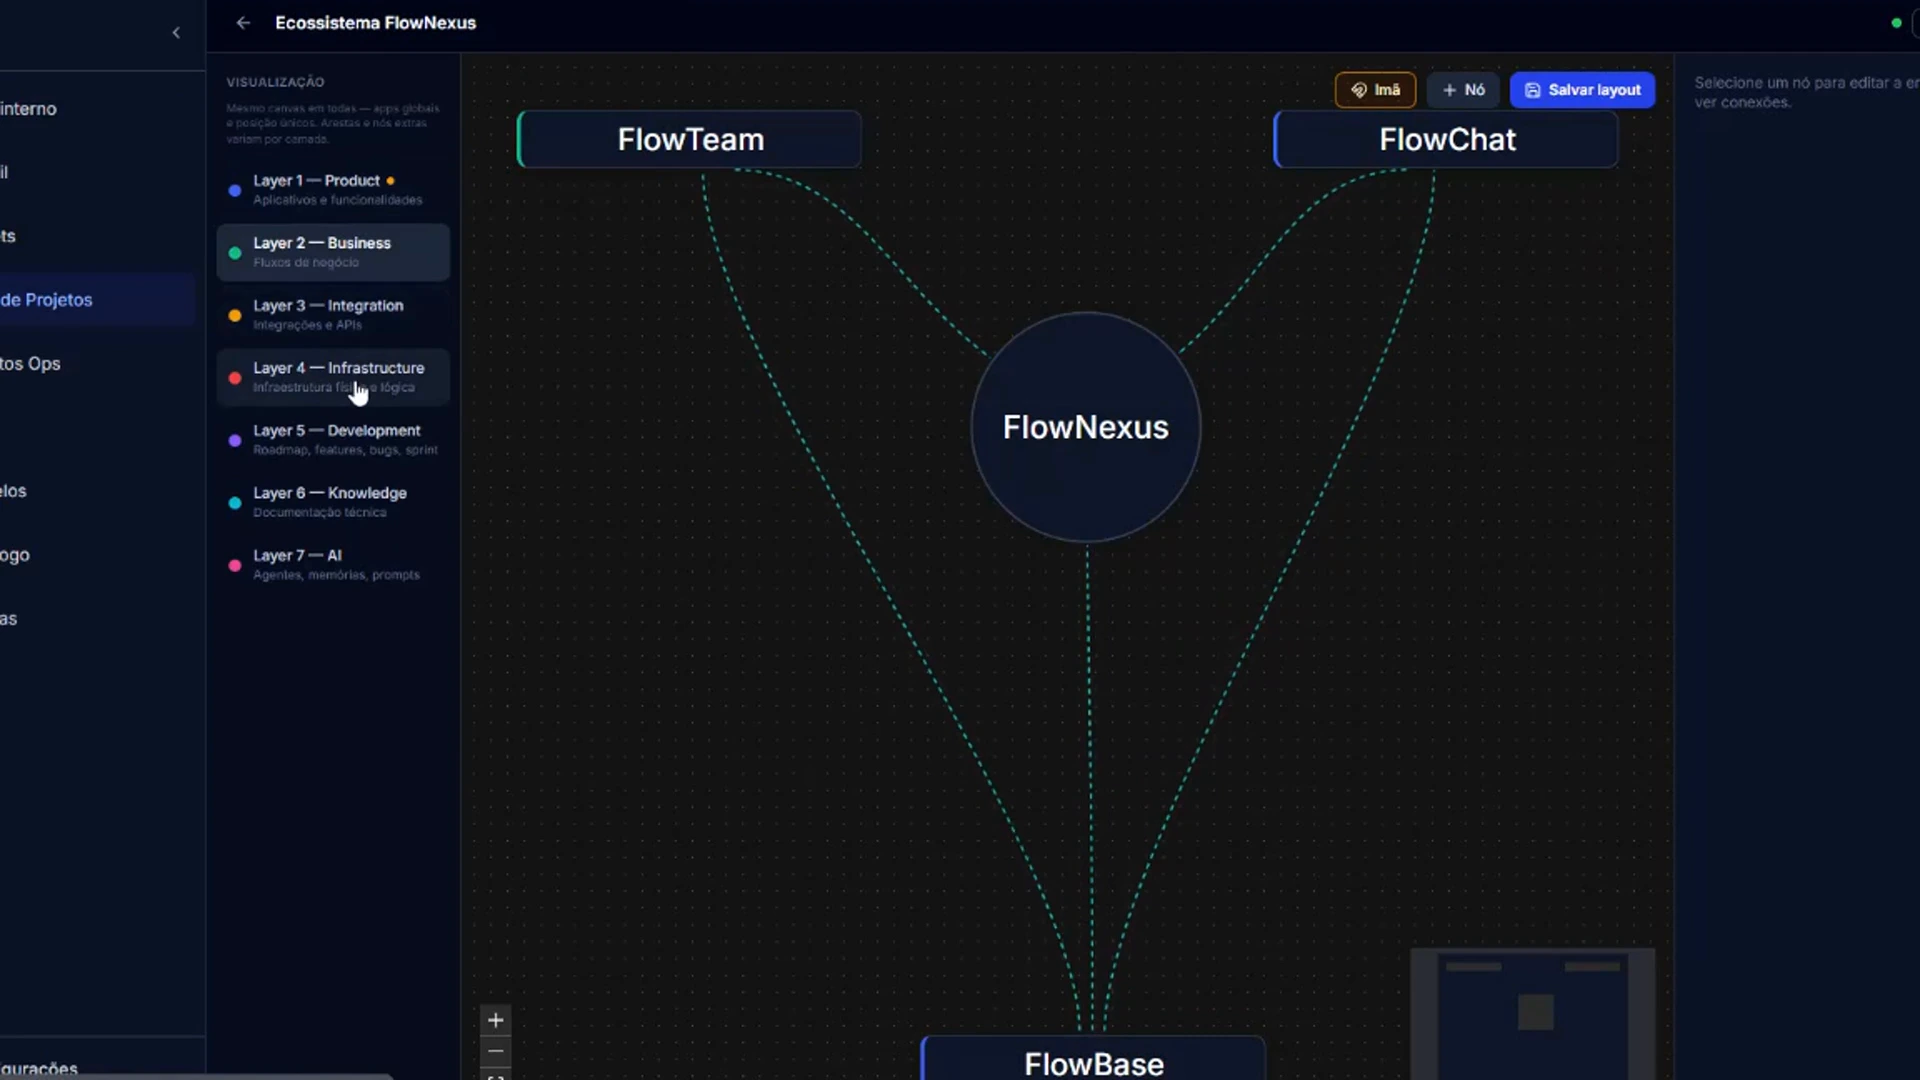Select the FlowChat node
1920x1080 pixels.
[1446, 139]
